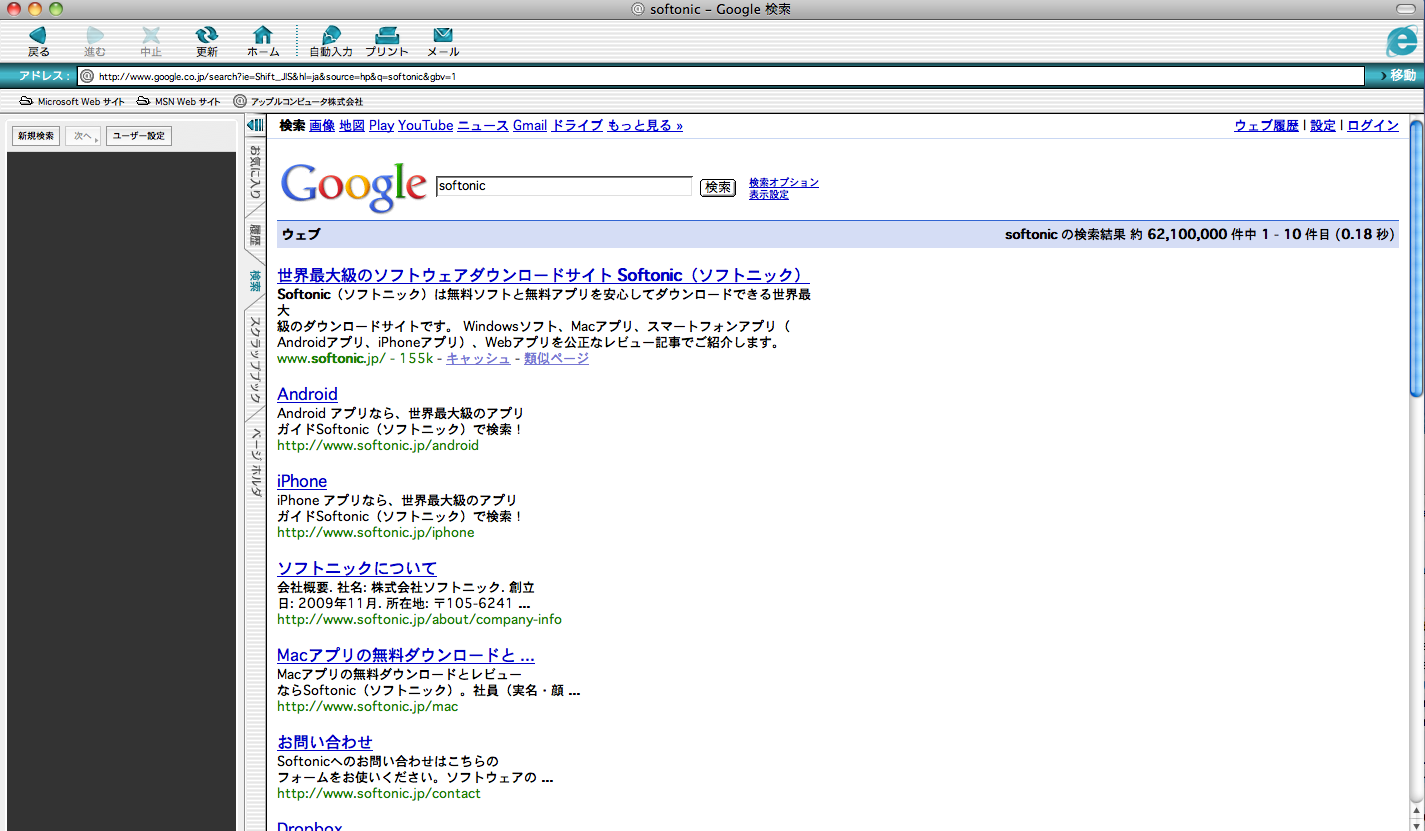Click the 自動入力 AutoFill icon

(x=331, y=36)
